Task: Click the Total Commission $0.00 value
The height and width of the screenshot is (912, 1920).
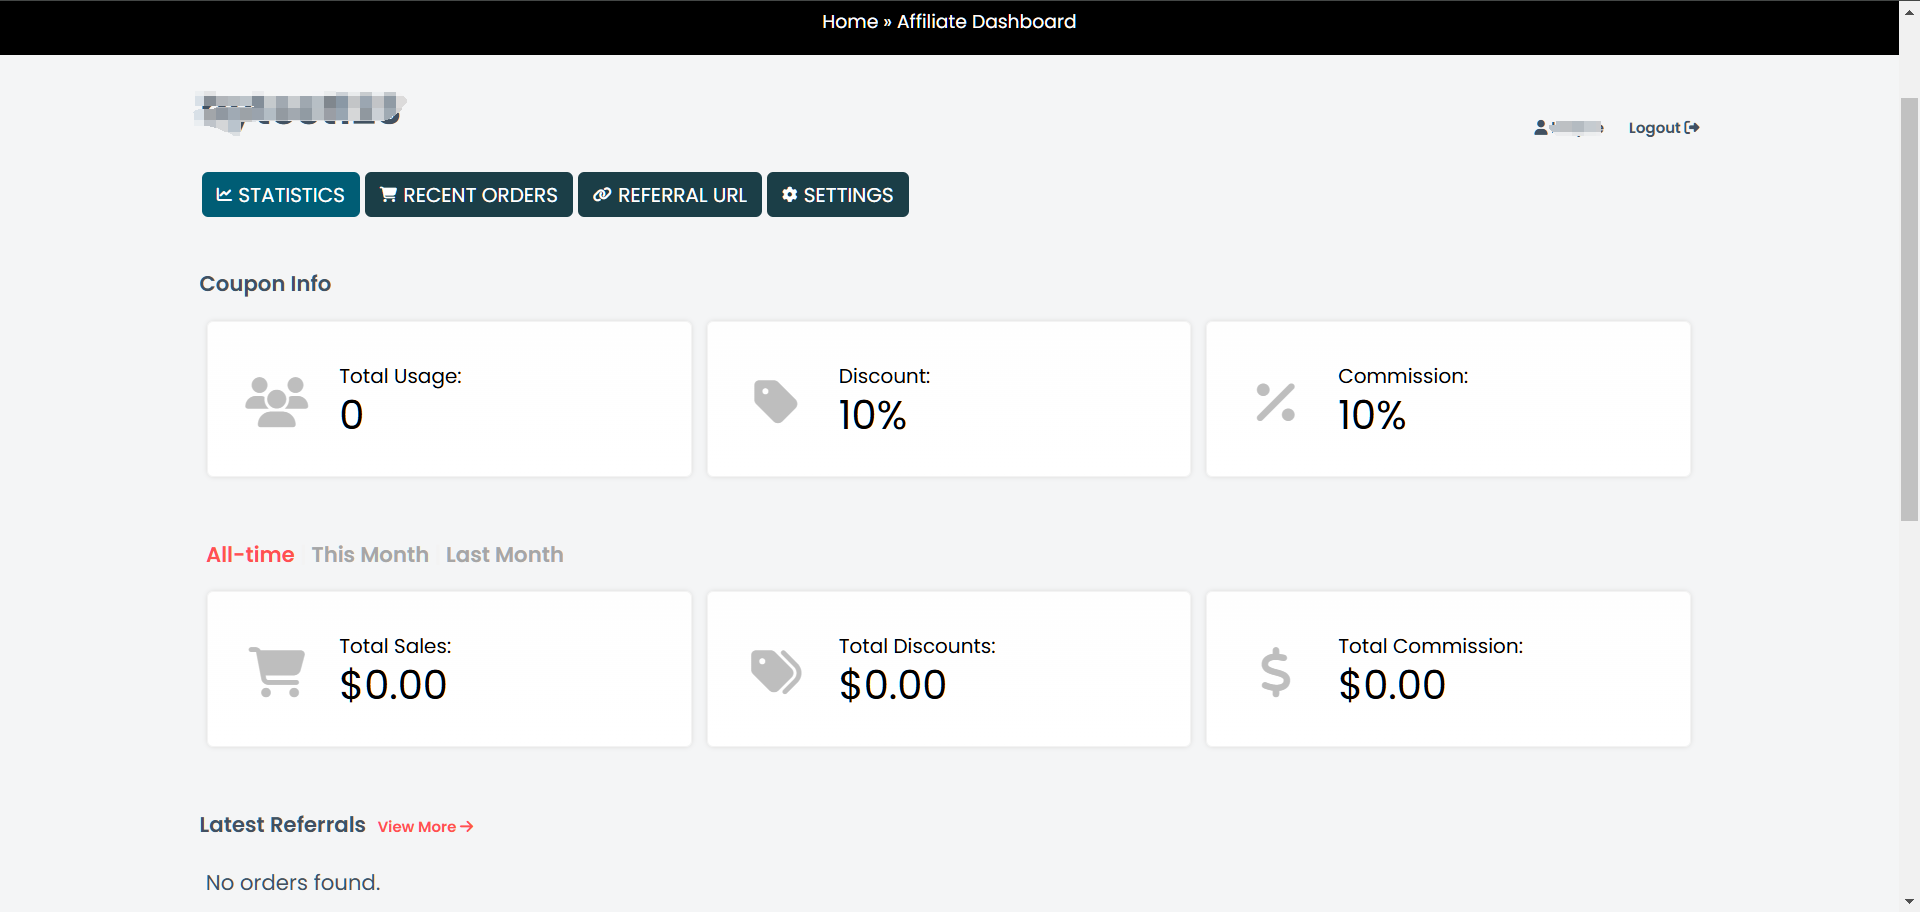Action: coord(1392,685)
